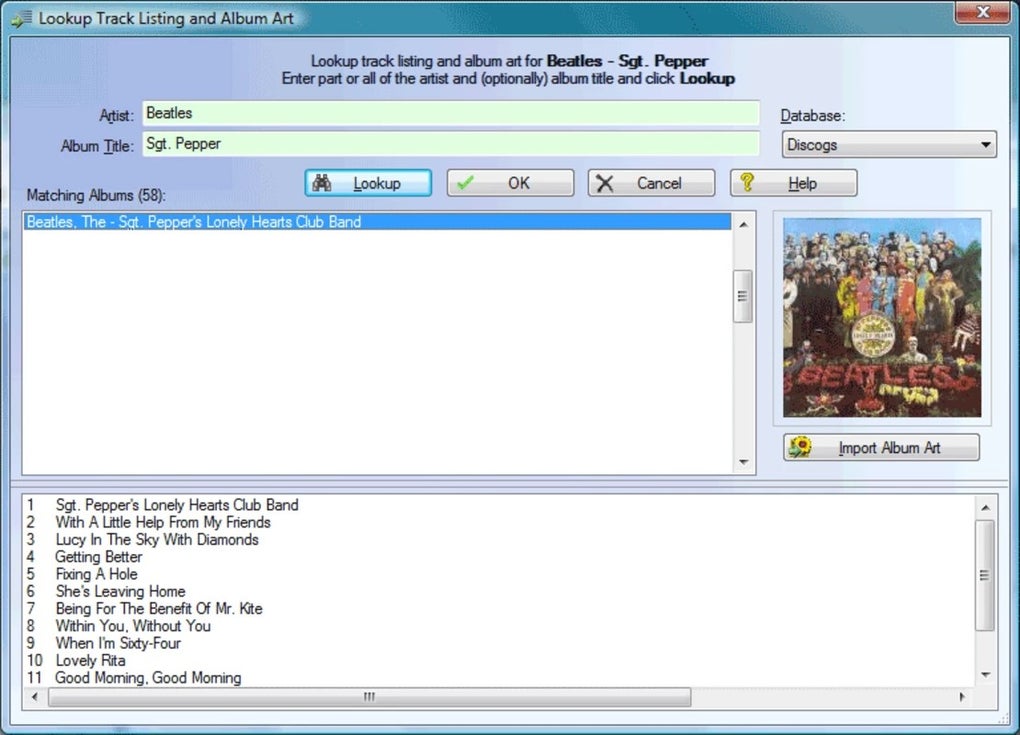Click the Sgt. Pepper album cover preview
1020x735 pixels.
tap(881, 316)
